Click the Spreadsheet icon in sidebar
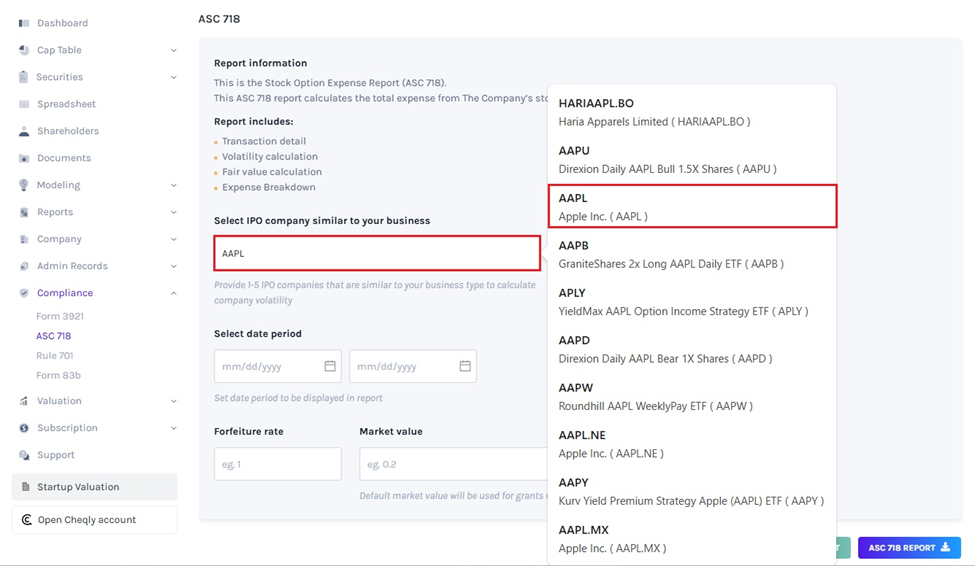The image size is (975, 566). pyautogui.click(x=24, y=104)
